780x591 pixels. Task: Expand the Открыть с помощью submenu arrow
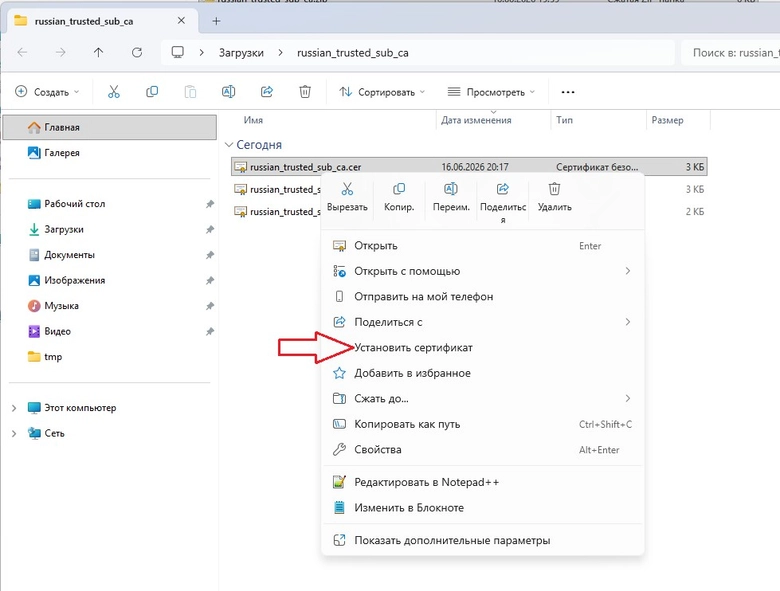(628, 271)
